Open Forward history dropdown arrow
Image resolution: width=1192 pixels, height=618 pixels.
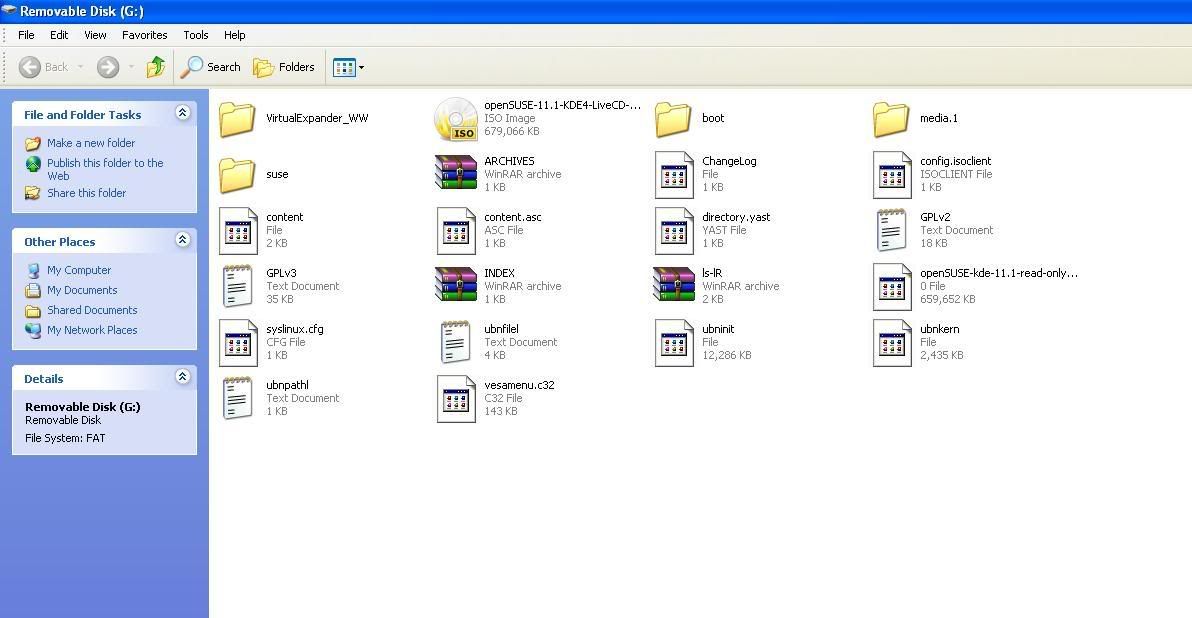tap(132, 67)
